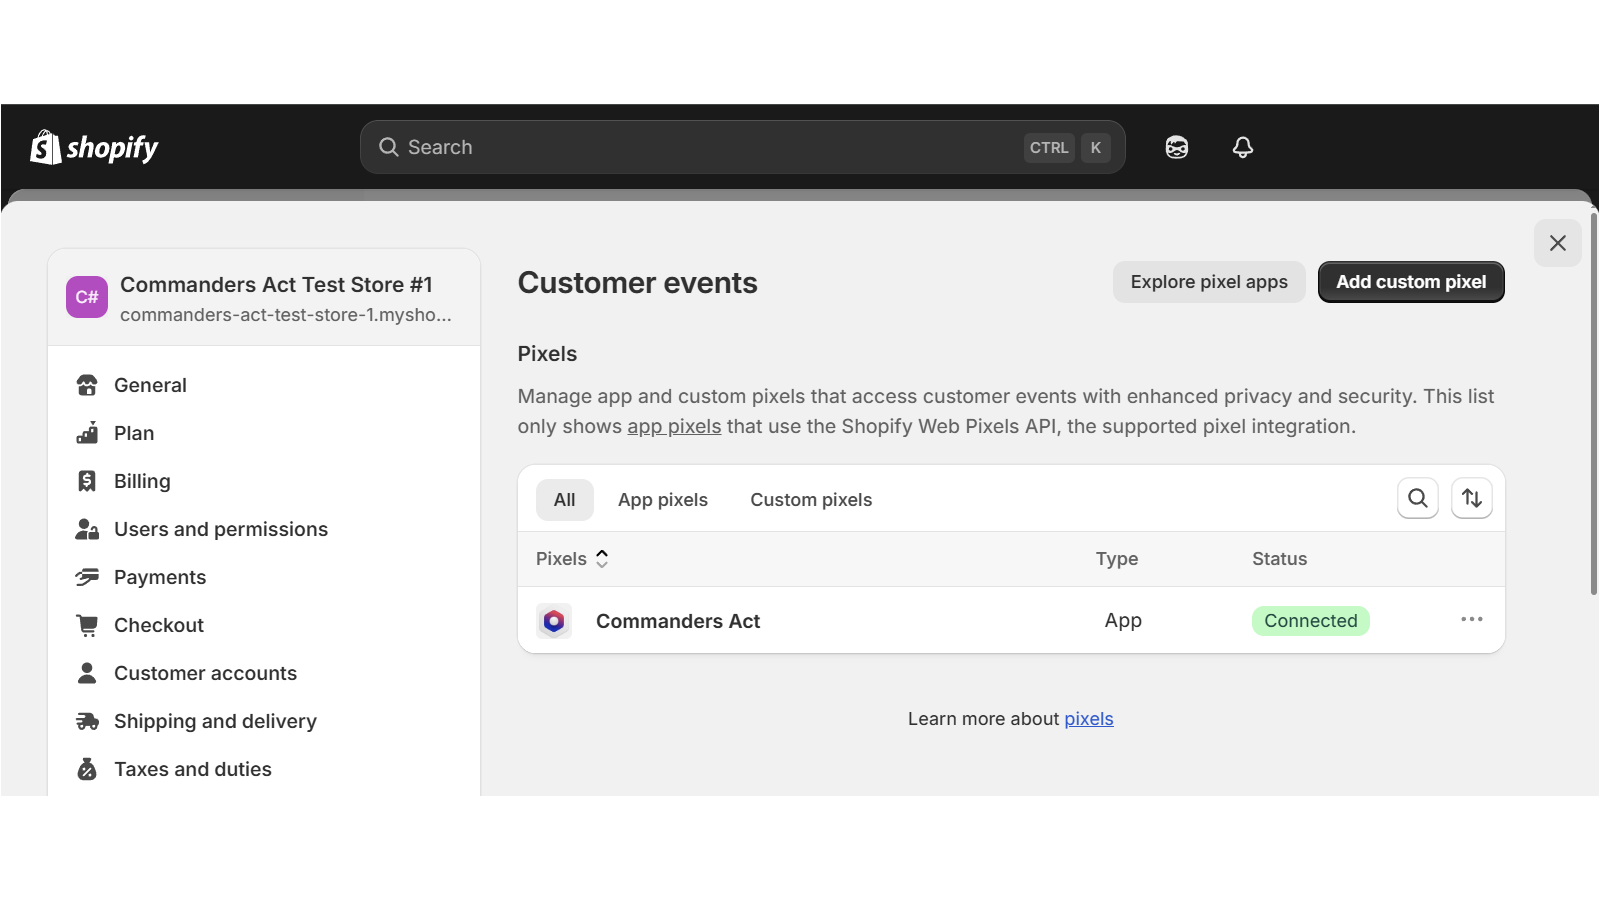Close the settings panel
Image resolution: width=1600 pixels, height=900 pixels.
[x=1558, y=243]
